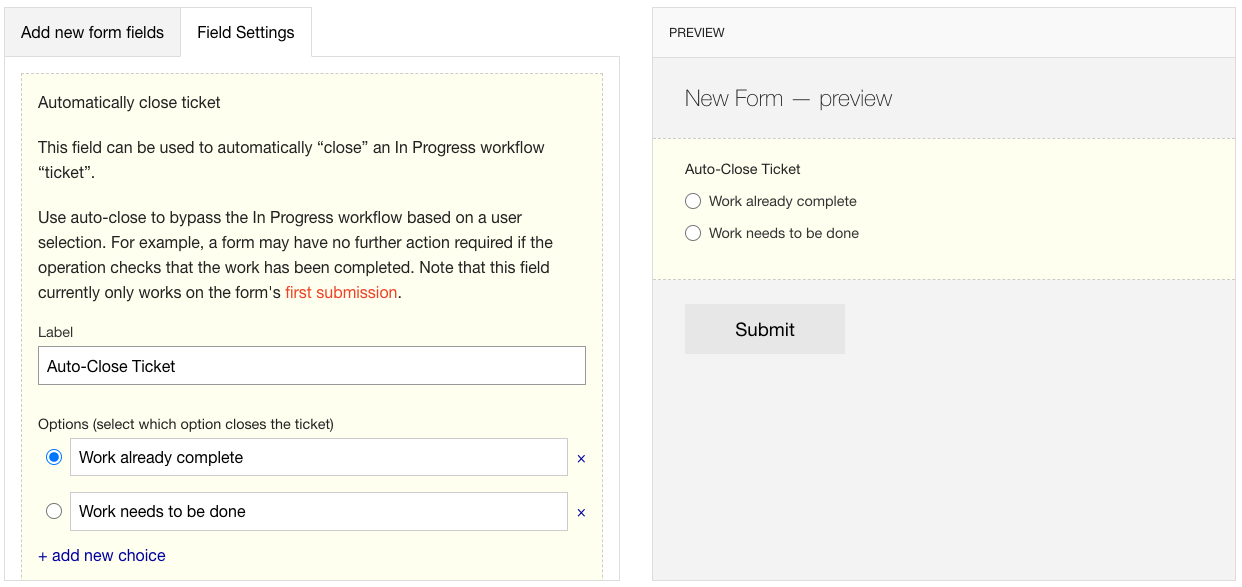1242x587 pixels.
Task: Edit the 'Work already complete' option text box
Action: tap(319, 457)
